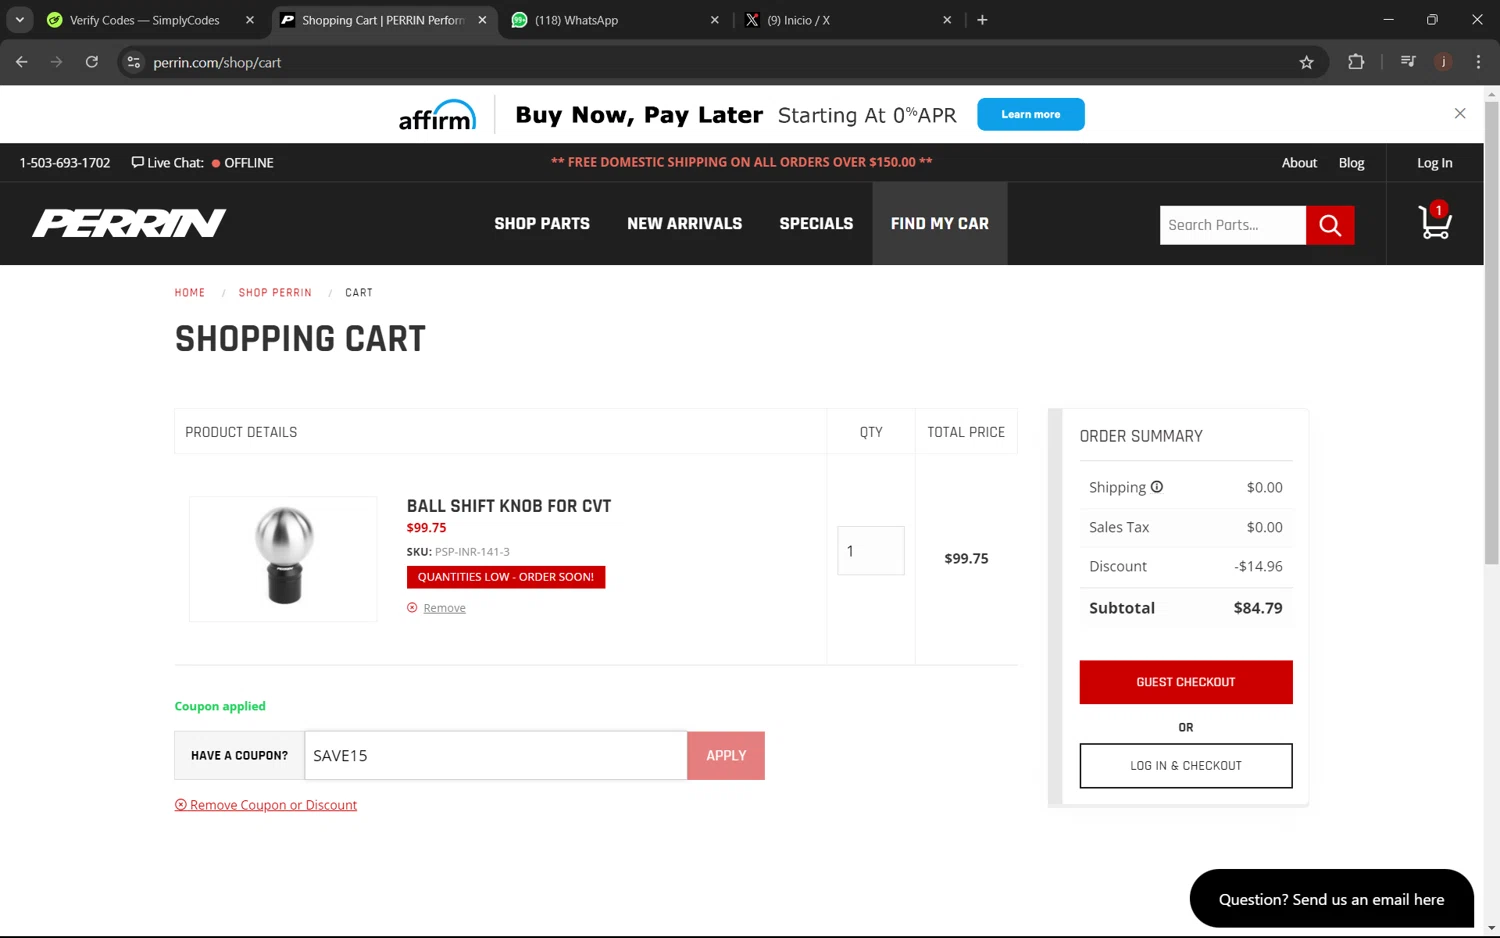Click the APPLY coupon button
Screen dimensions: 1500x938
726,756
